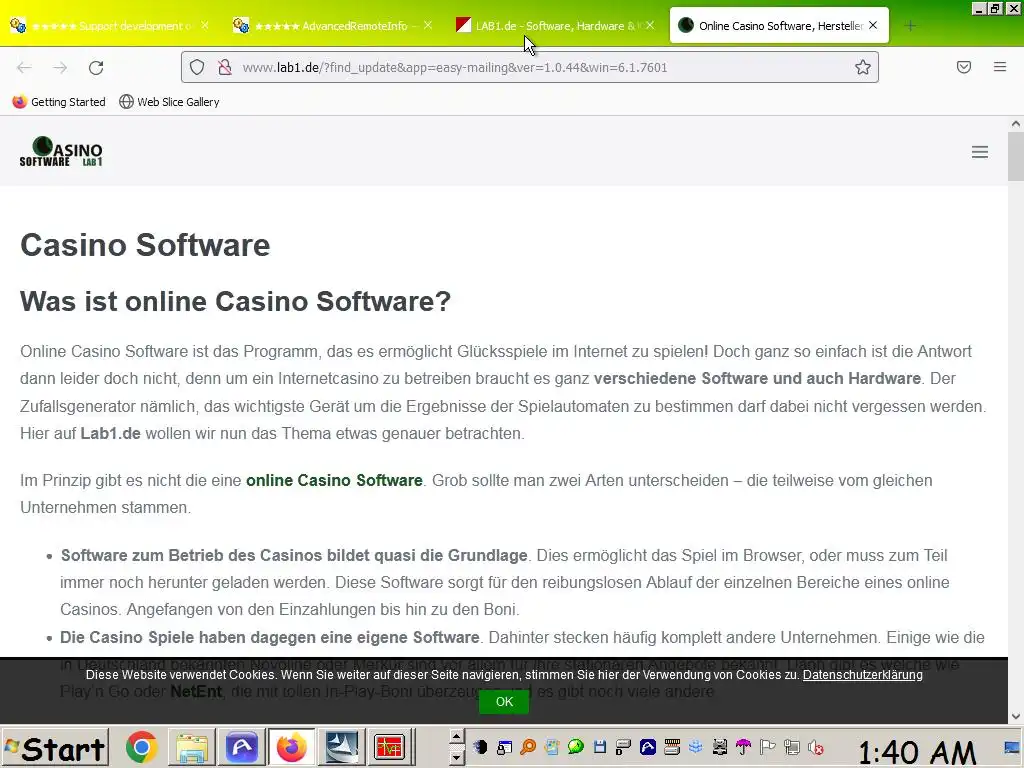Close the Support development tab
This screenshot has height=768, width=1024.
pyautogui.click(x=205, y=25)
